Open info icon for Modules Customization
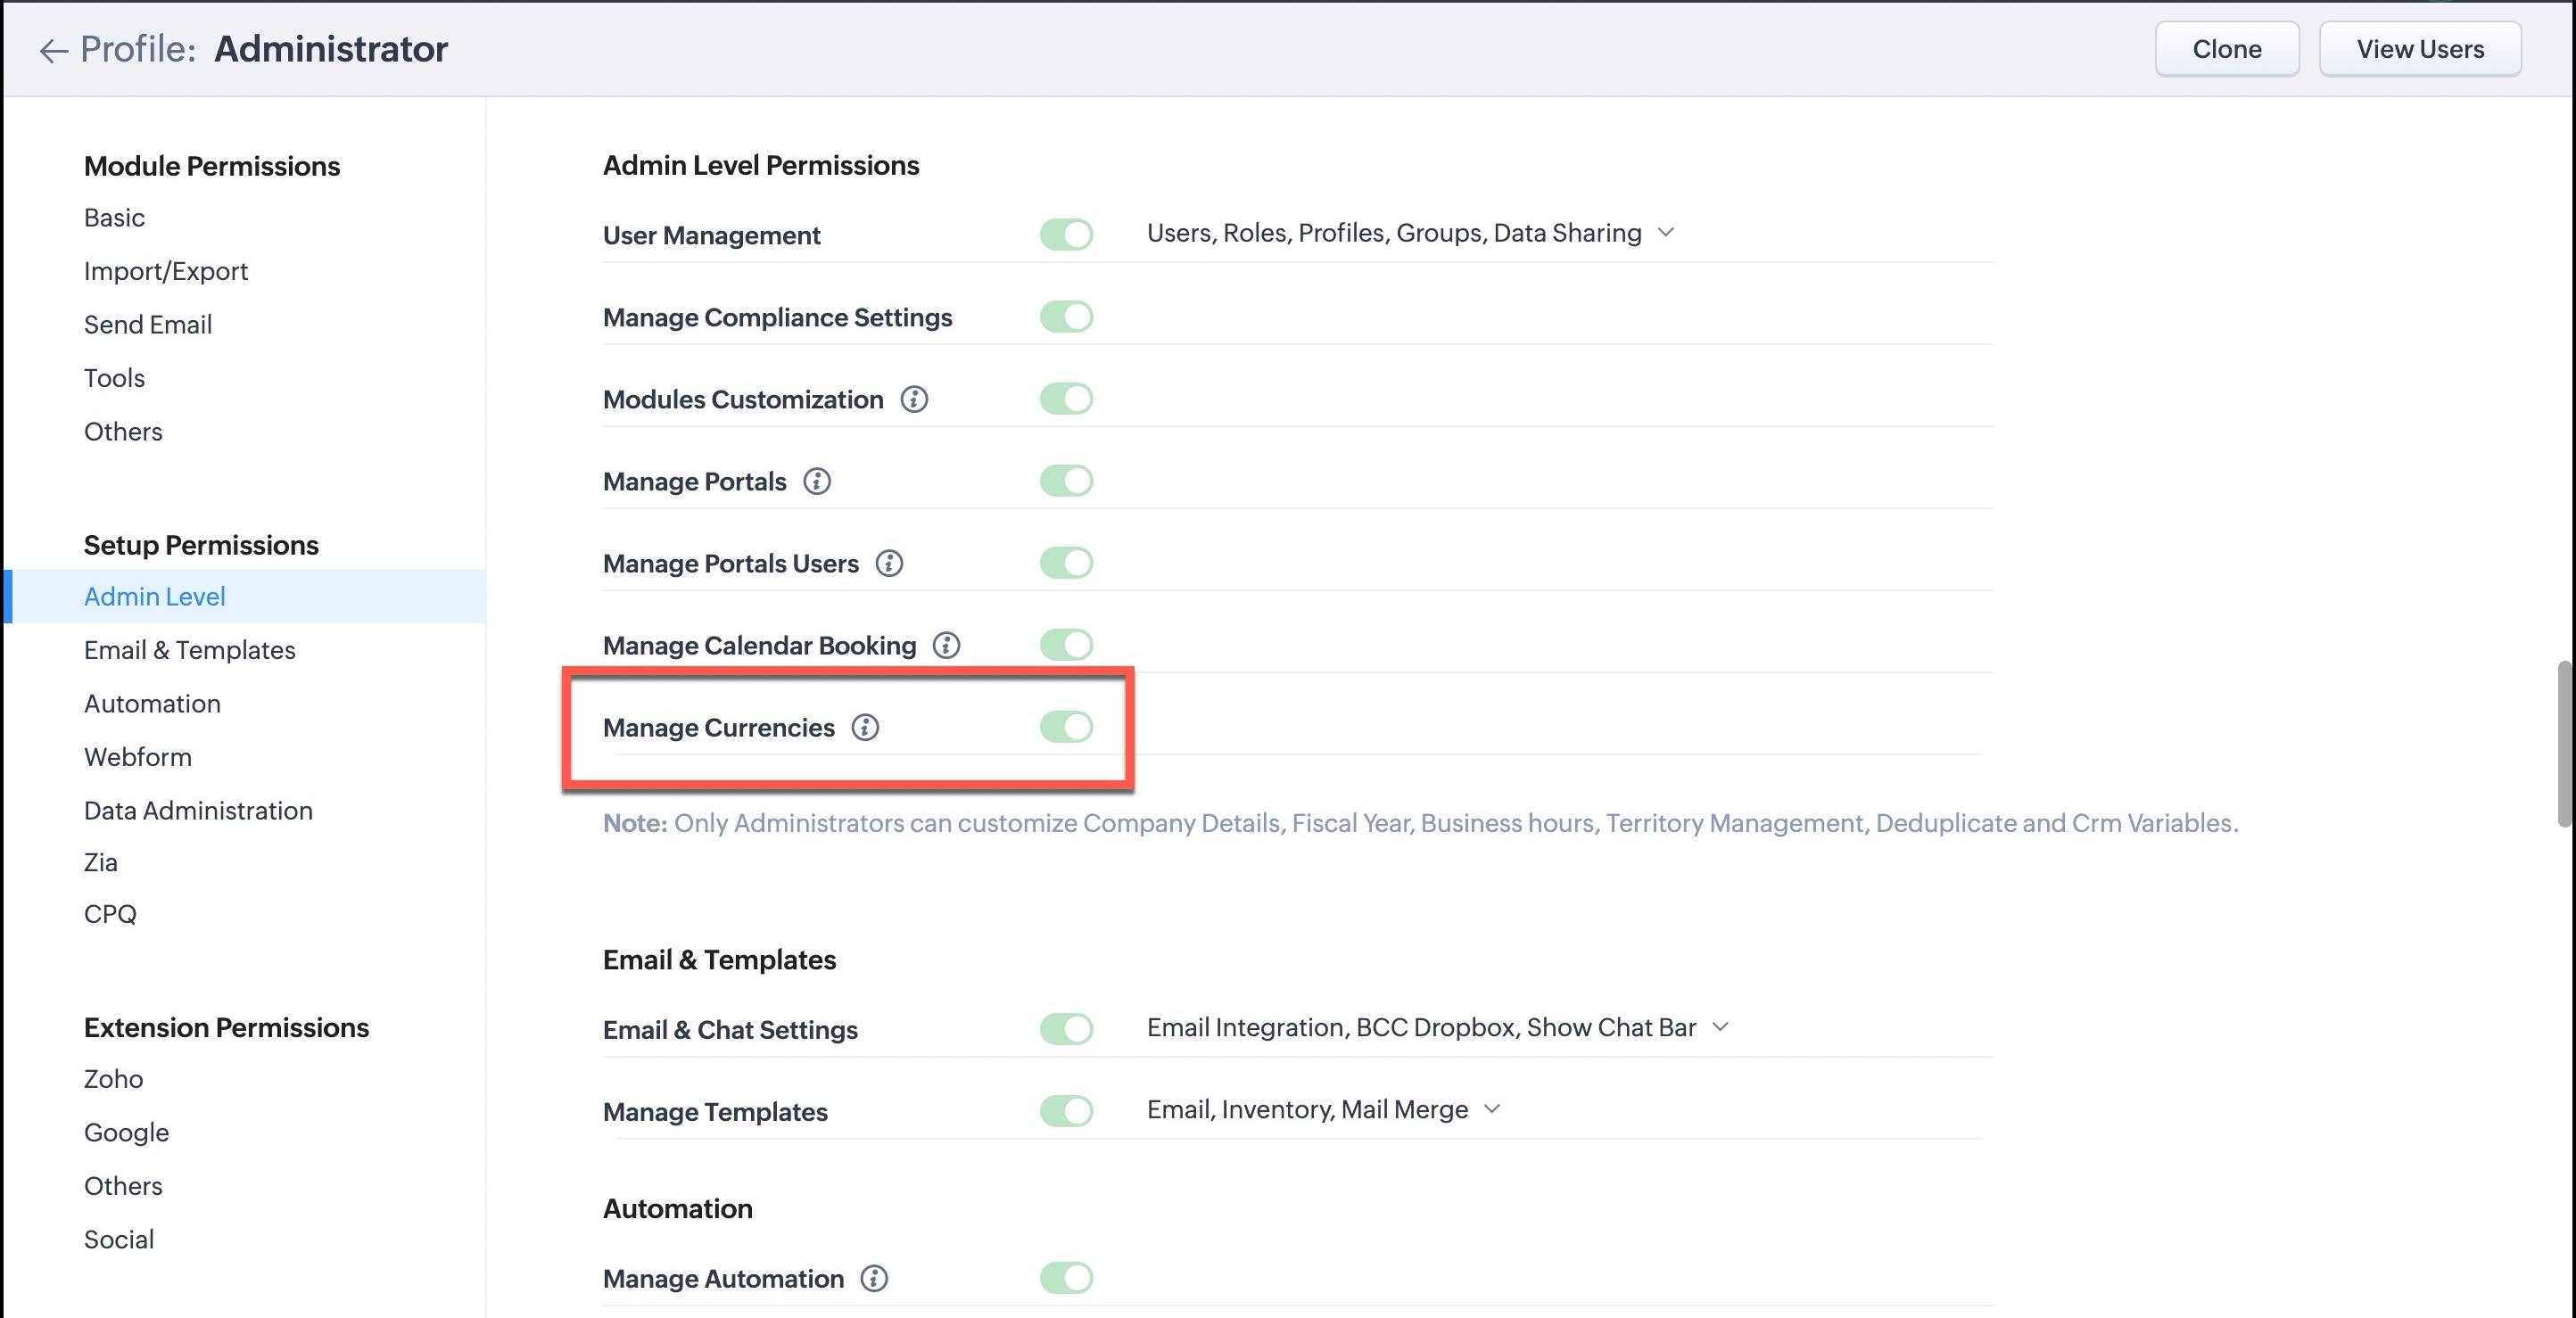The height and width of the screenshot is (1318, 2576). [914, 400]
